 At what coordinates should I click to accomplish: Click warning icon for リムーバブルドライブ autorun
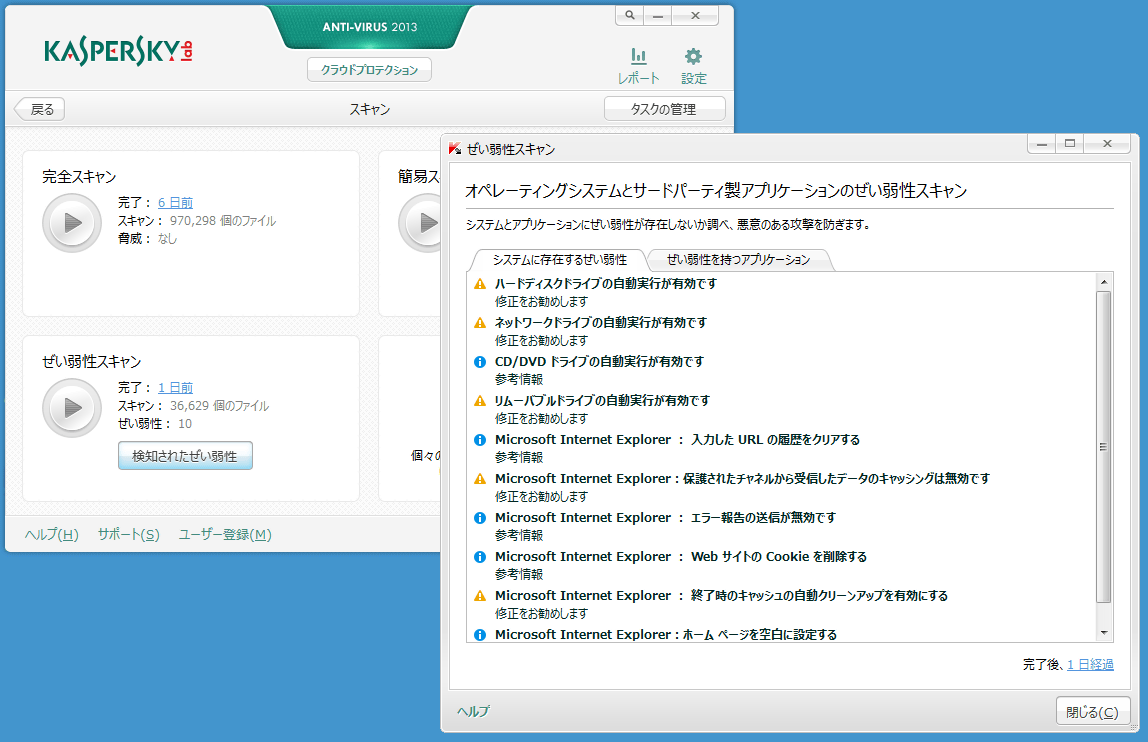[480, 401]
